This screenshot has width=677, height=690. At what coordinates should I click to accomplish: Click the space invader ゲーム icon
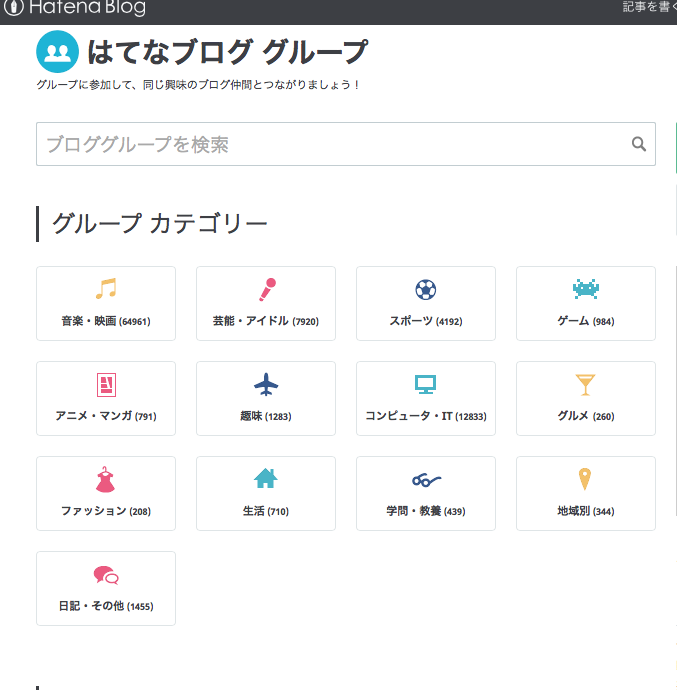585,289
